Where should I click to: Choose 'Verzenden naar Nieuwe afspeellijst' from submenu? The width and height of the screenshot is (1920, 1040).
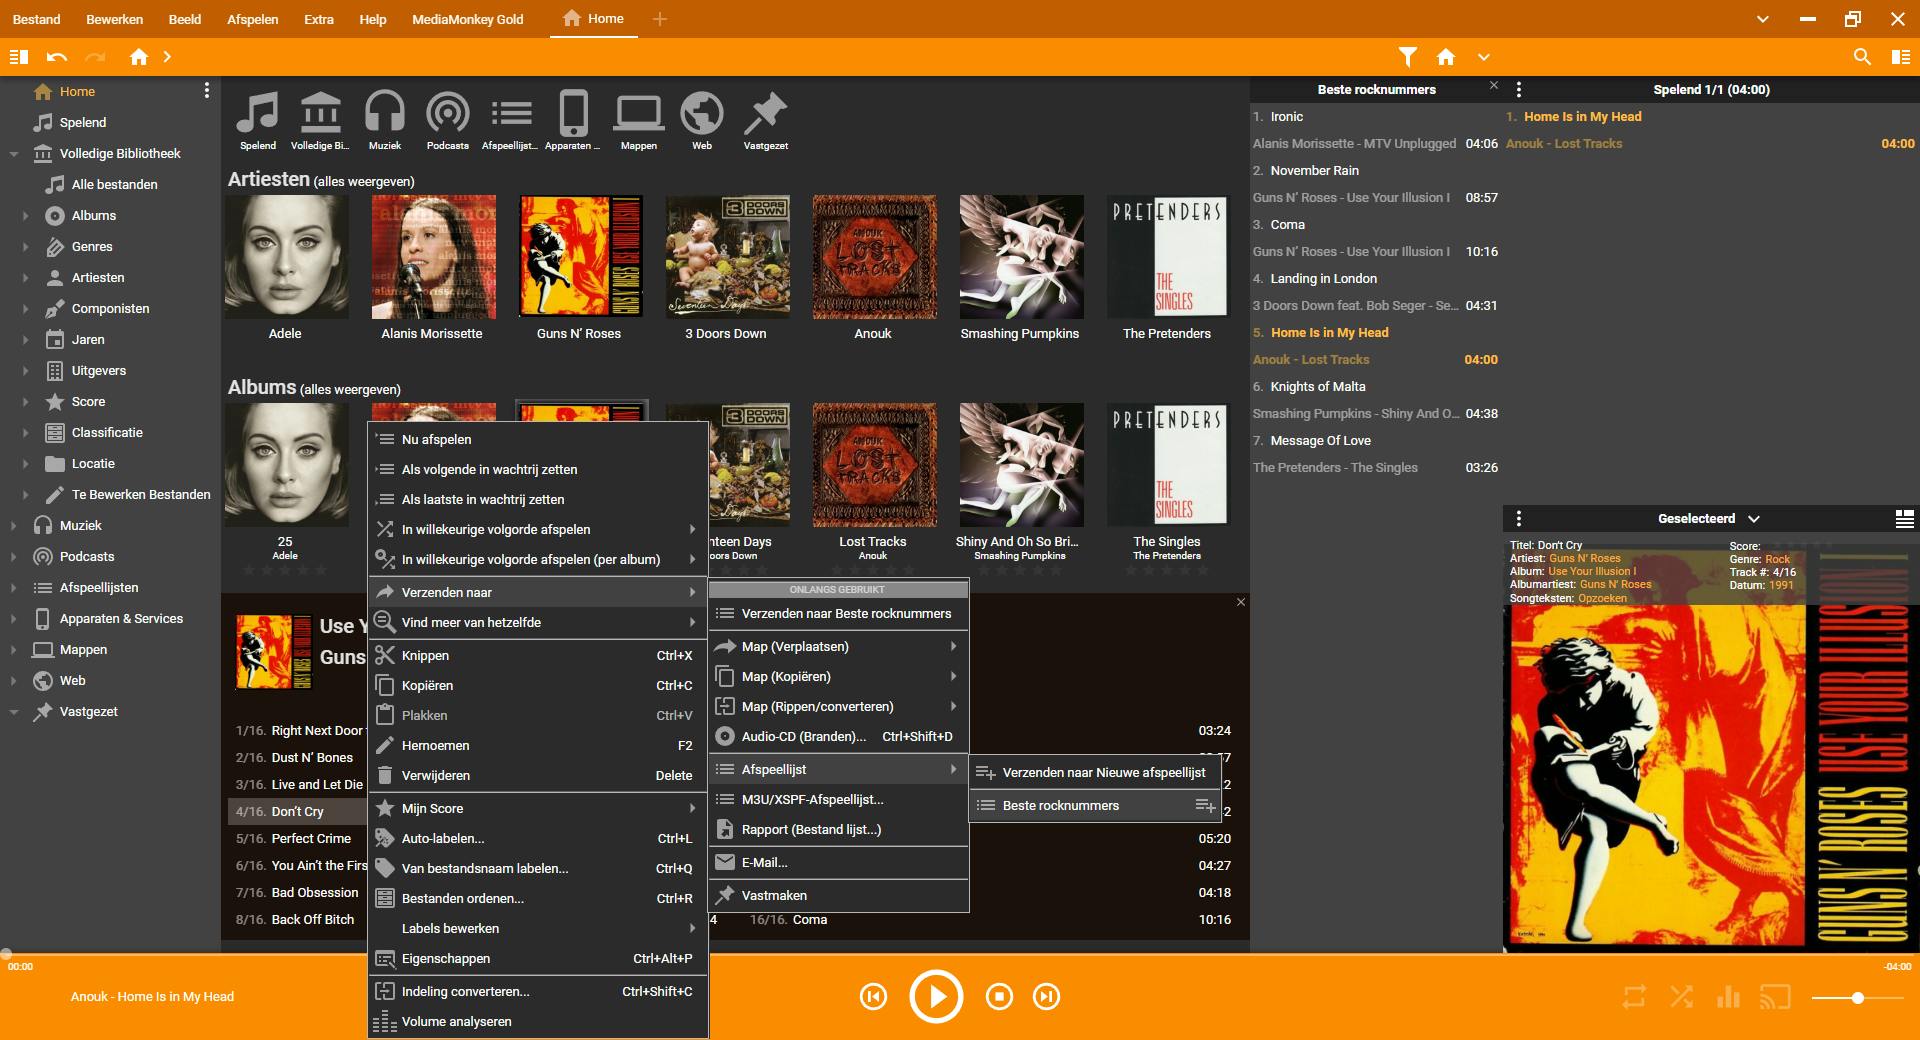[1103, 772]
